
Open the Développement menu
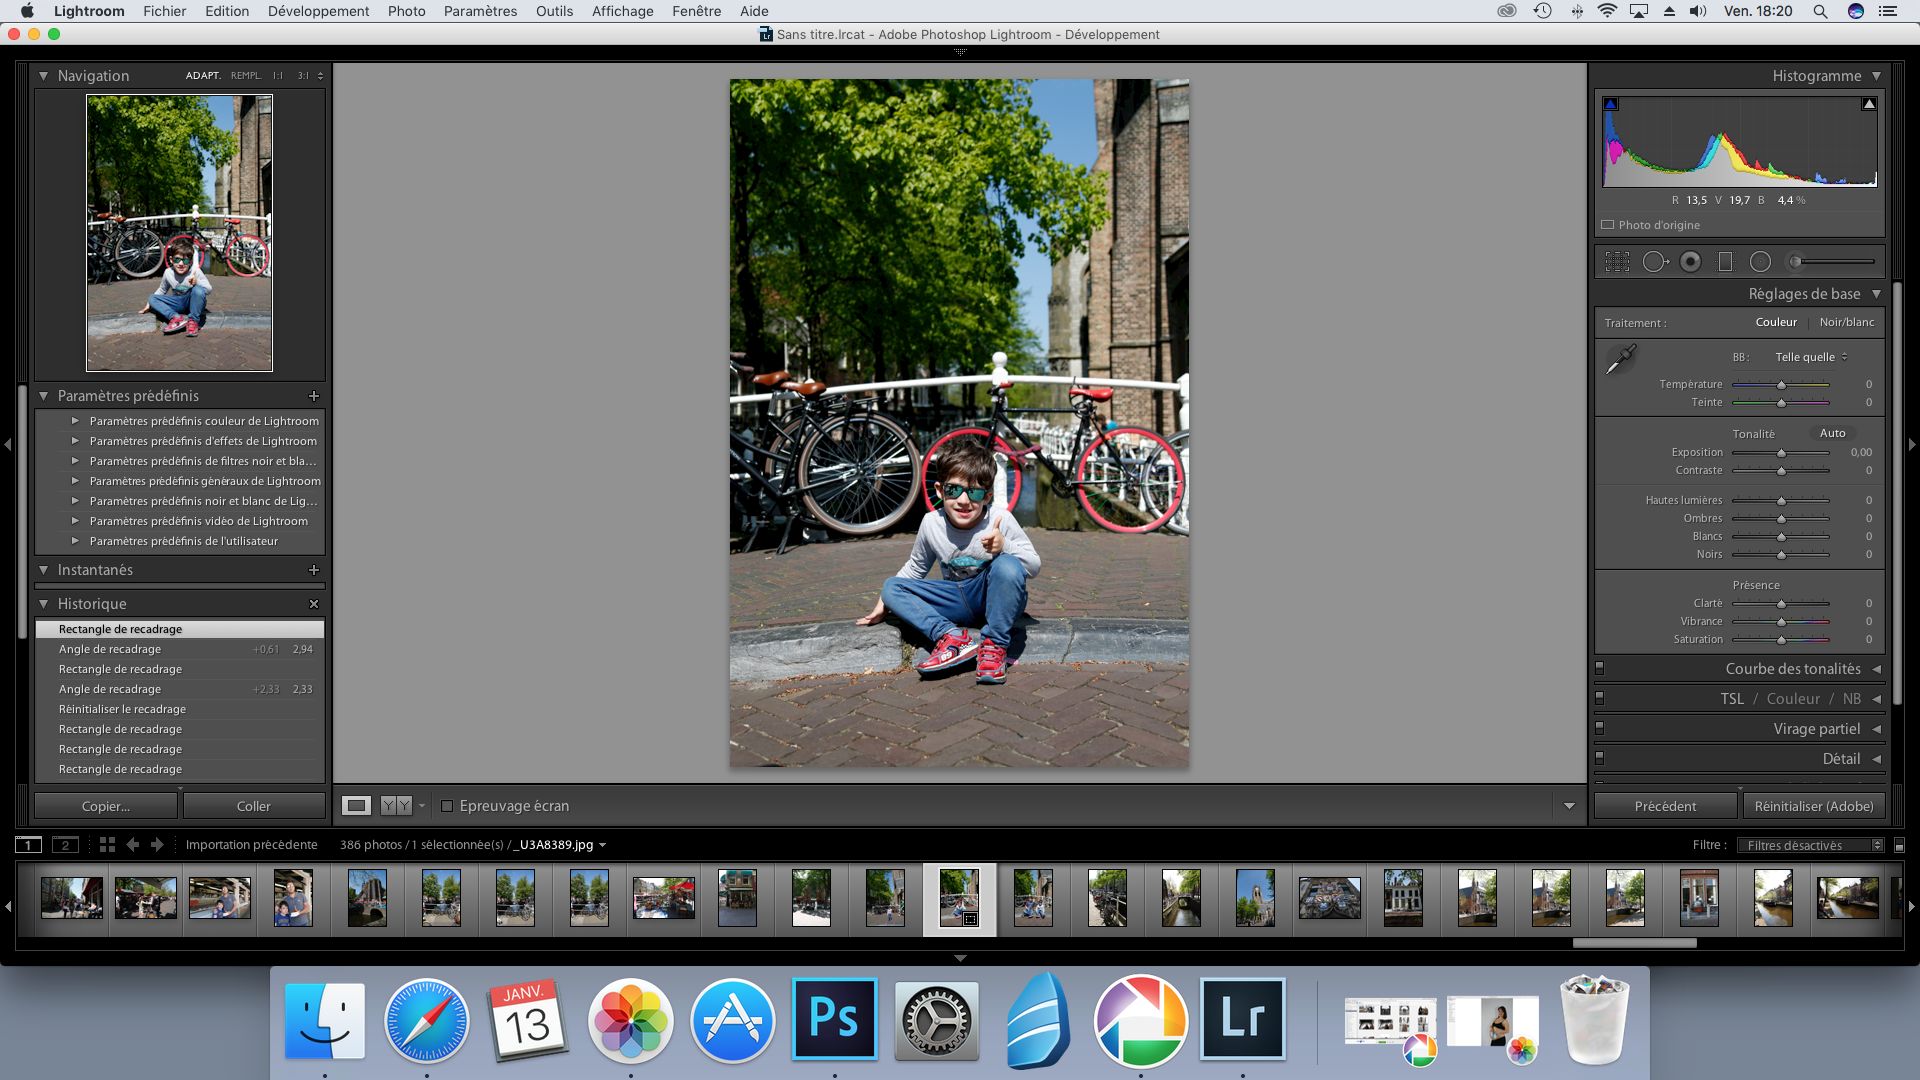click(x=318, y=11)
